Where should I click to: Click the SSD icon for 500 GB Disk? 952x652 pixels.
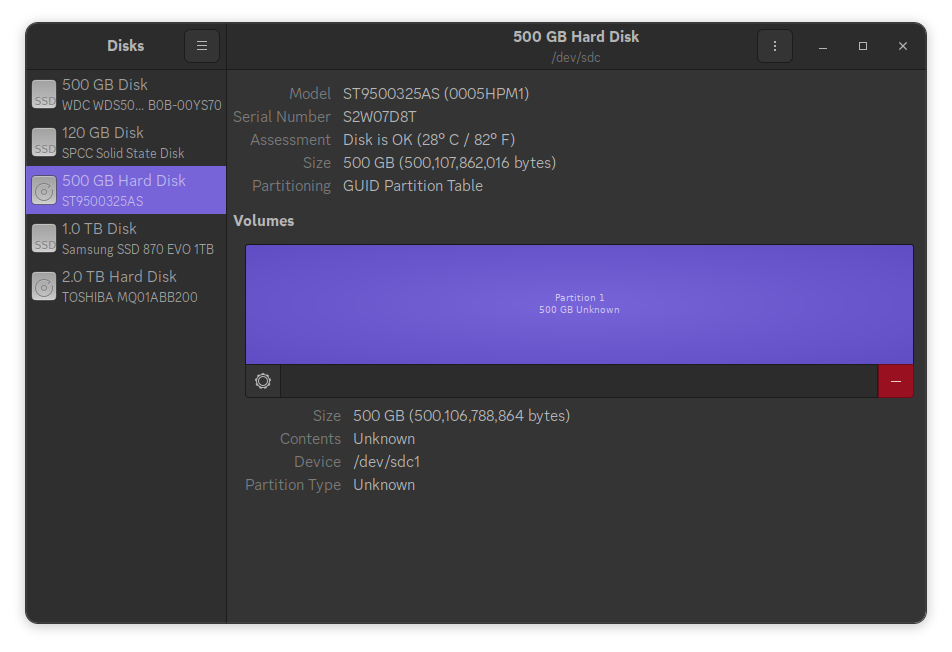pyautogui.click(x=44, y=94)
